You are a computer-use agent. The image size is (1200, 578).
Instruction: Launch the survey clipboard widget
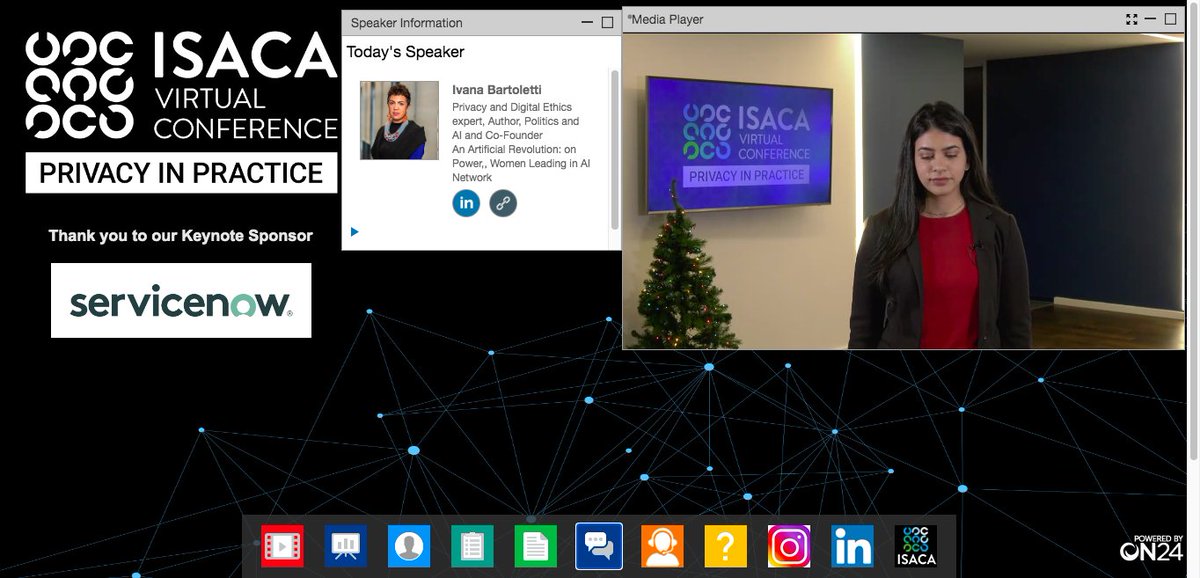(x=472, y=545)
